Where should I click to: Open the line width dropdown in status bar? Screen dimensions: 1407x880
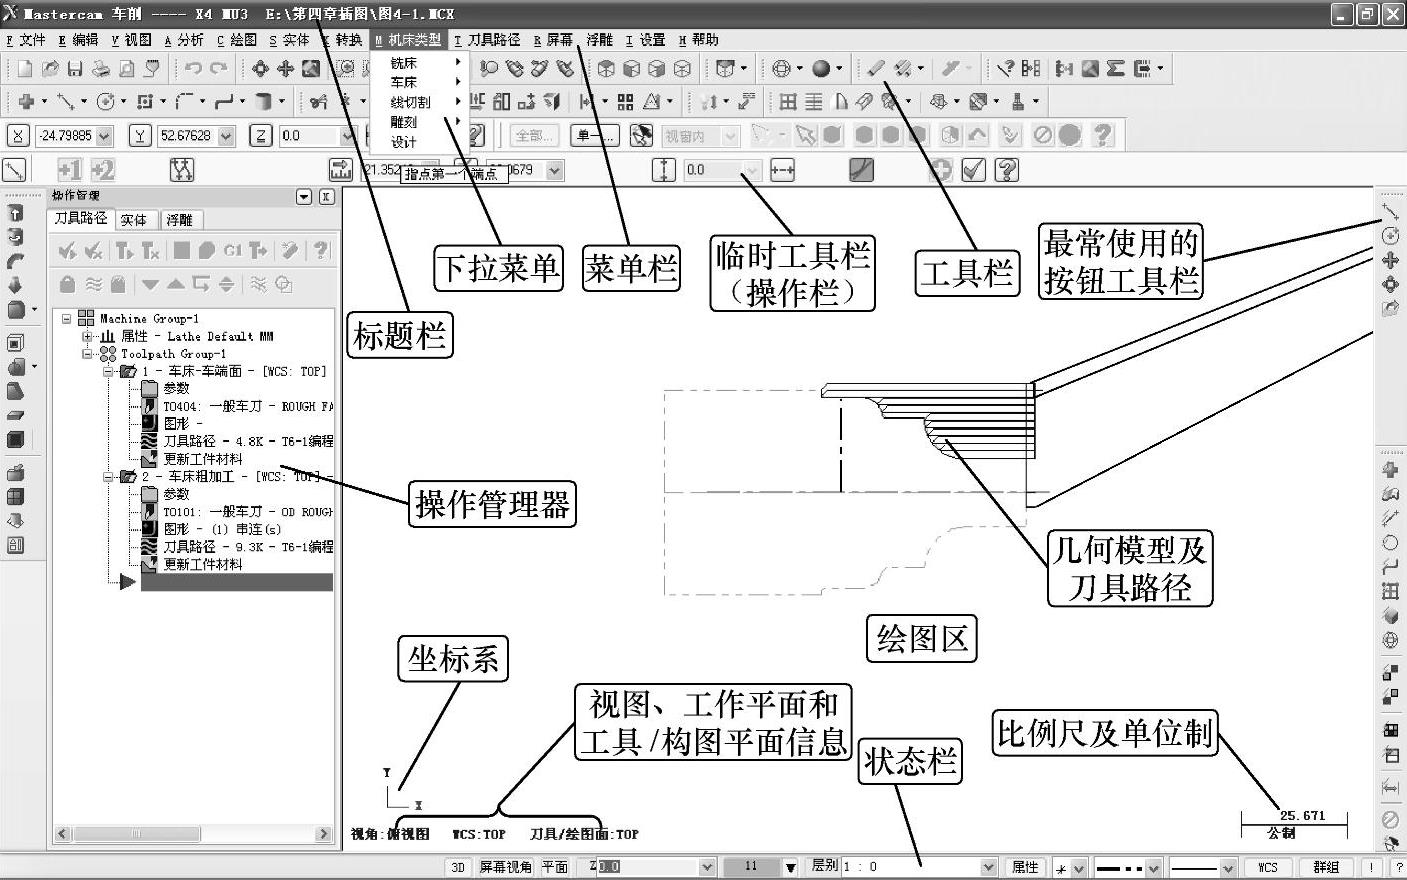point(1228,868)
